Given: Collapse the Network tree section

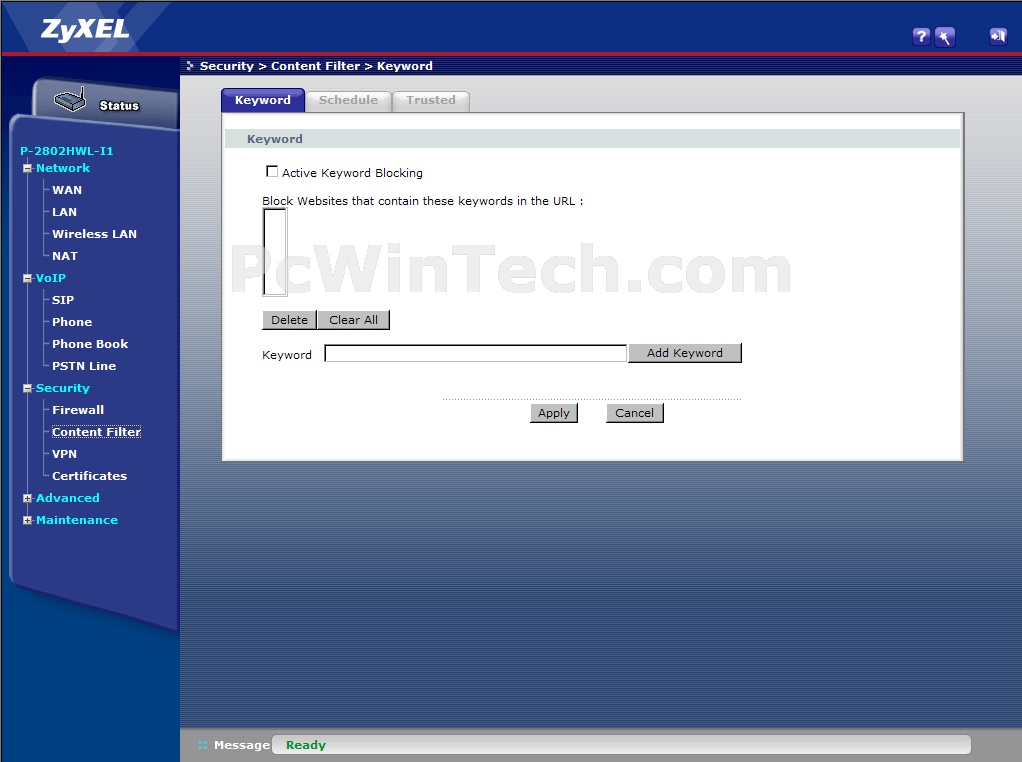Looking at the screenshot, I should [27, 168].
